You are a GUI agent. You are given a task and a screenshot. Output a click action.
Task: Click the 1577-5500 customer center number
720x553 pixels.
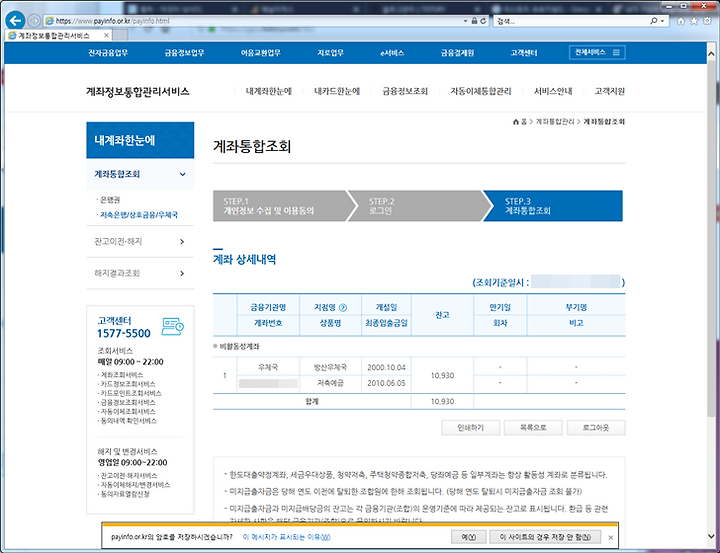[124, 333]
